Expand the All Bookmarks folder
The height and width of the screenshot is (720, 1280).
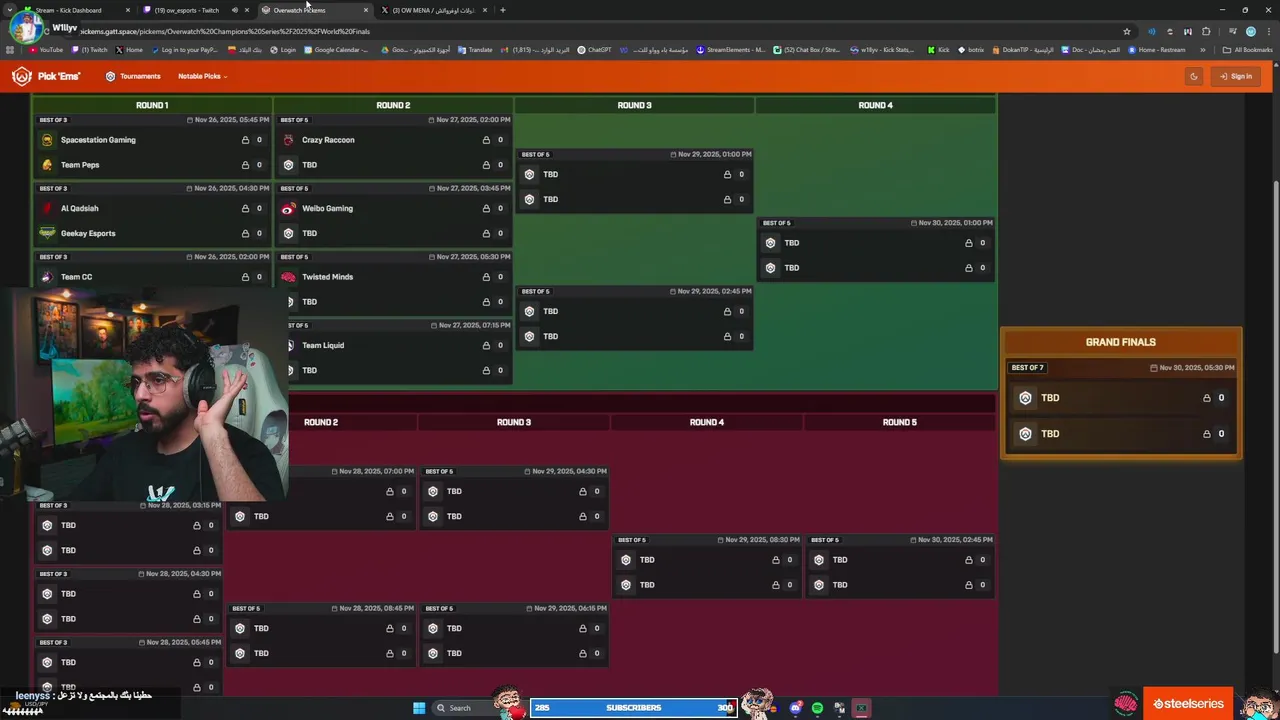pos(1248,49)
